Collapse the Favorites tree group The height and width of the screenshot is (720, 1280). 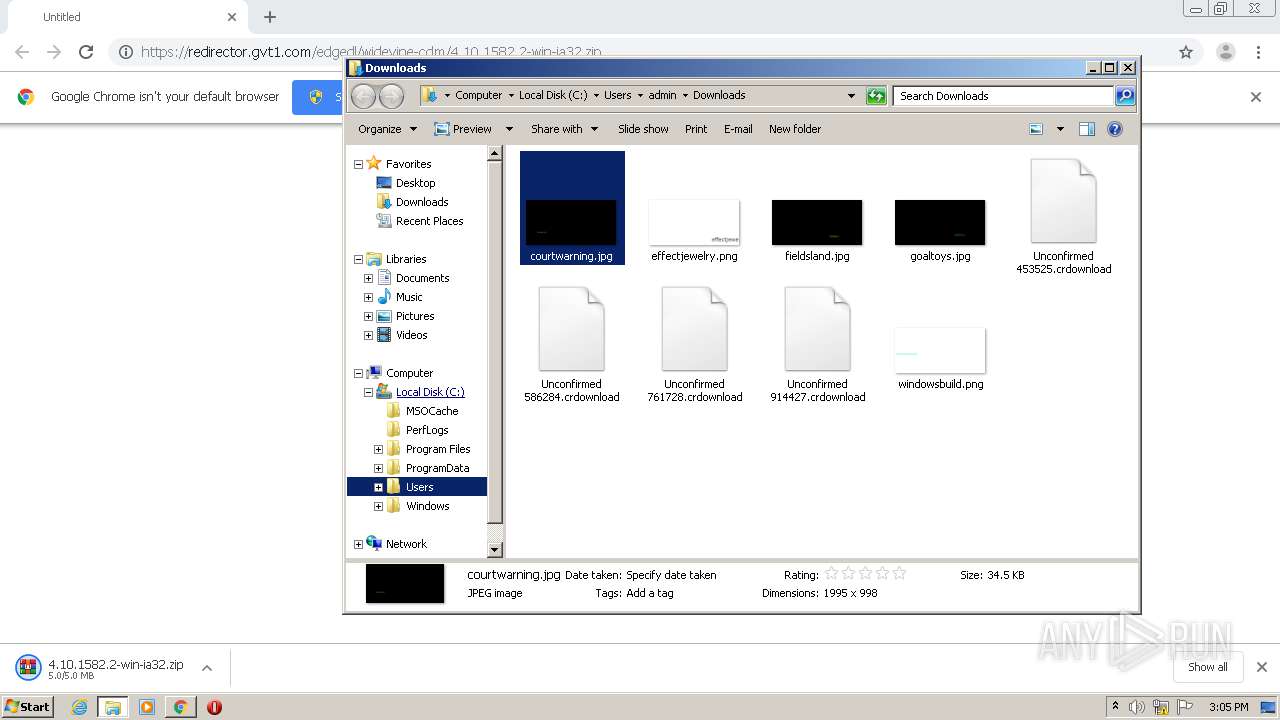(x=358, y=164)
